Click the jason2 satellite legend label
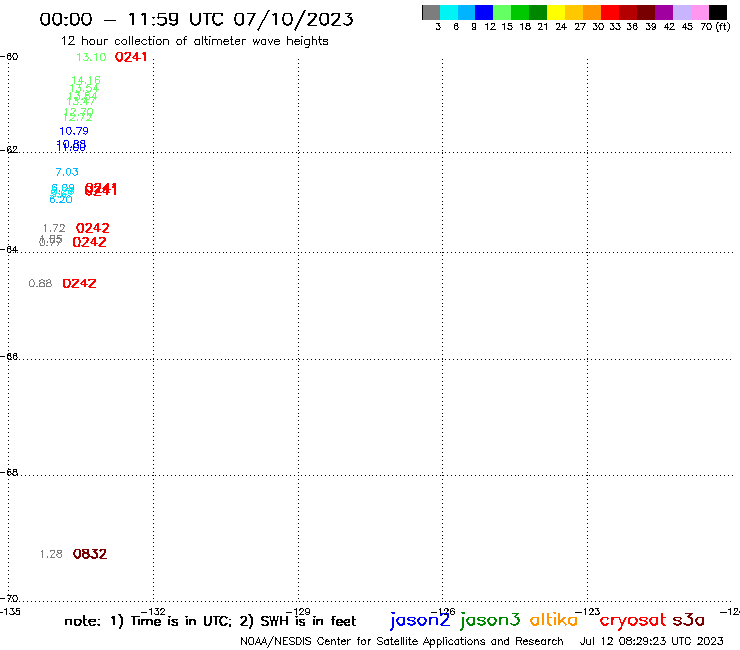 coord(420,620)
